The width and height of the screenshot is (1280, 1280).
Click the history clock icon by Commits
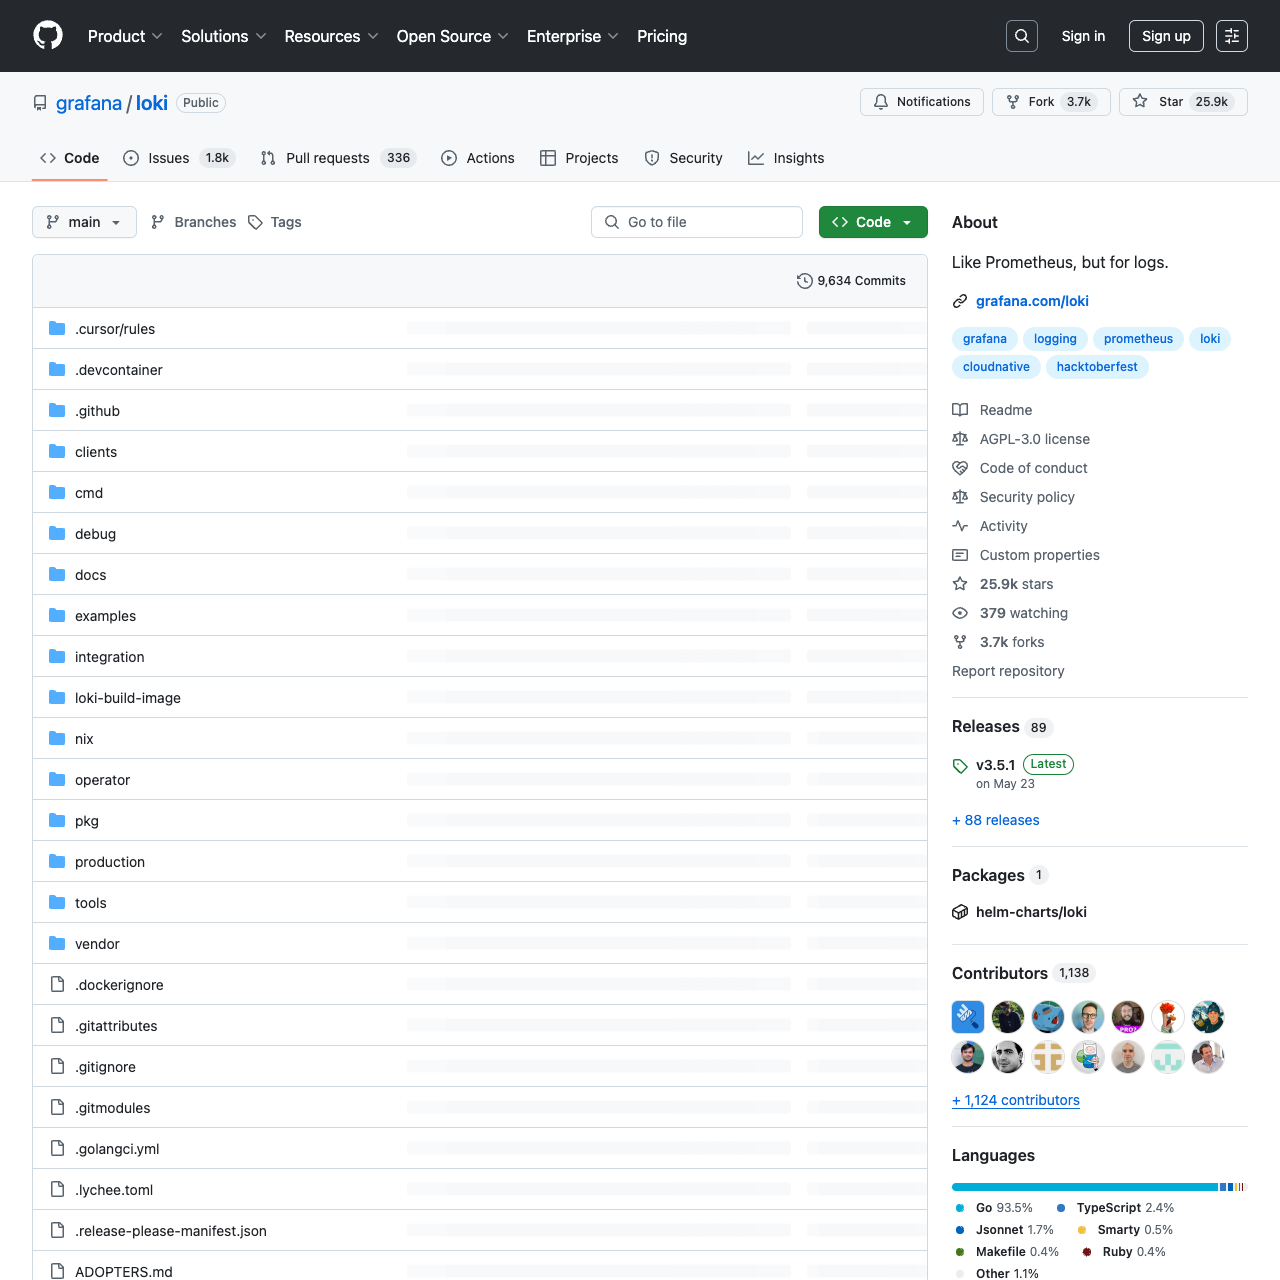(804, 281)
